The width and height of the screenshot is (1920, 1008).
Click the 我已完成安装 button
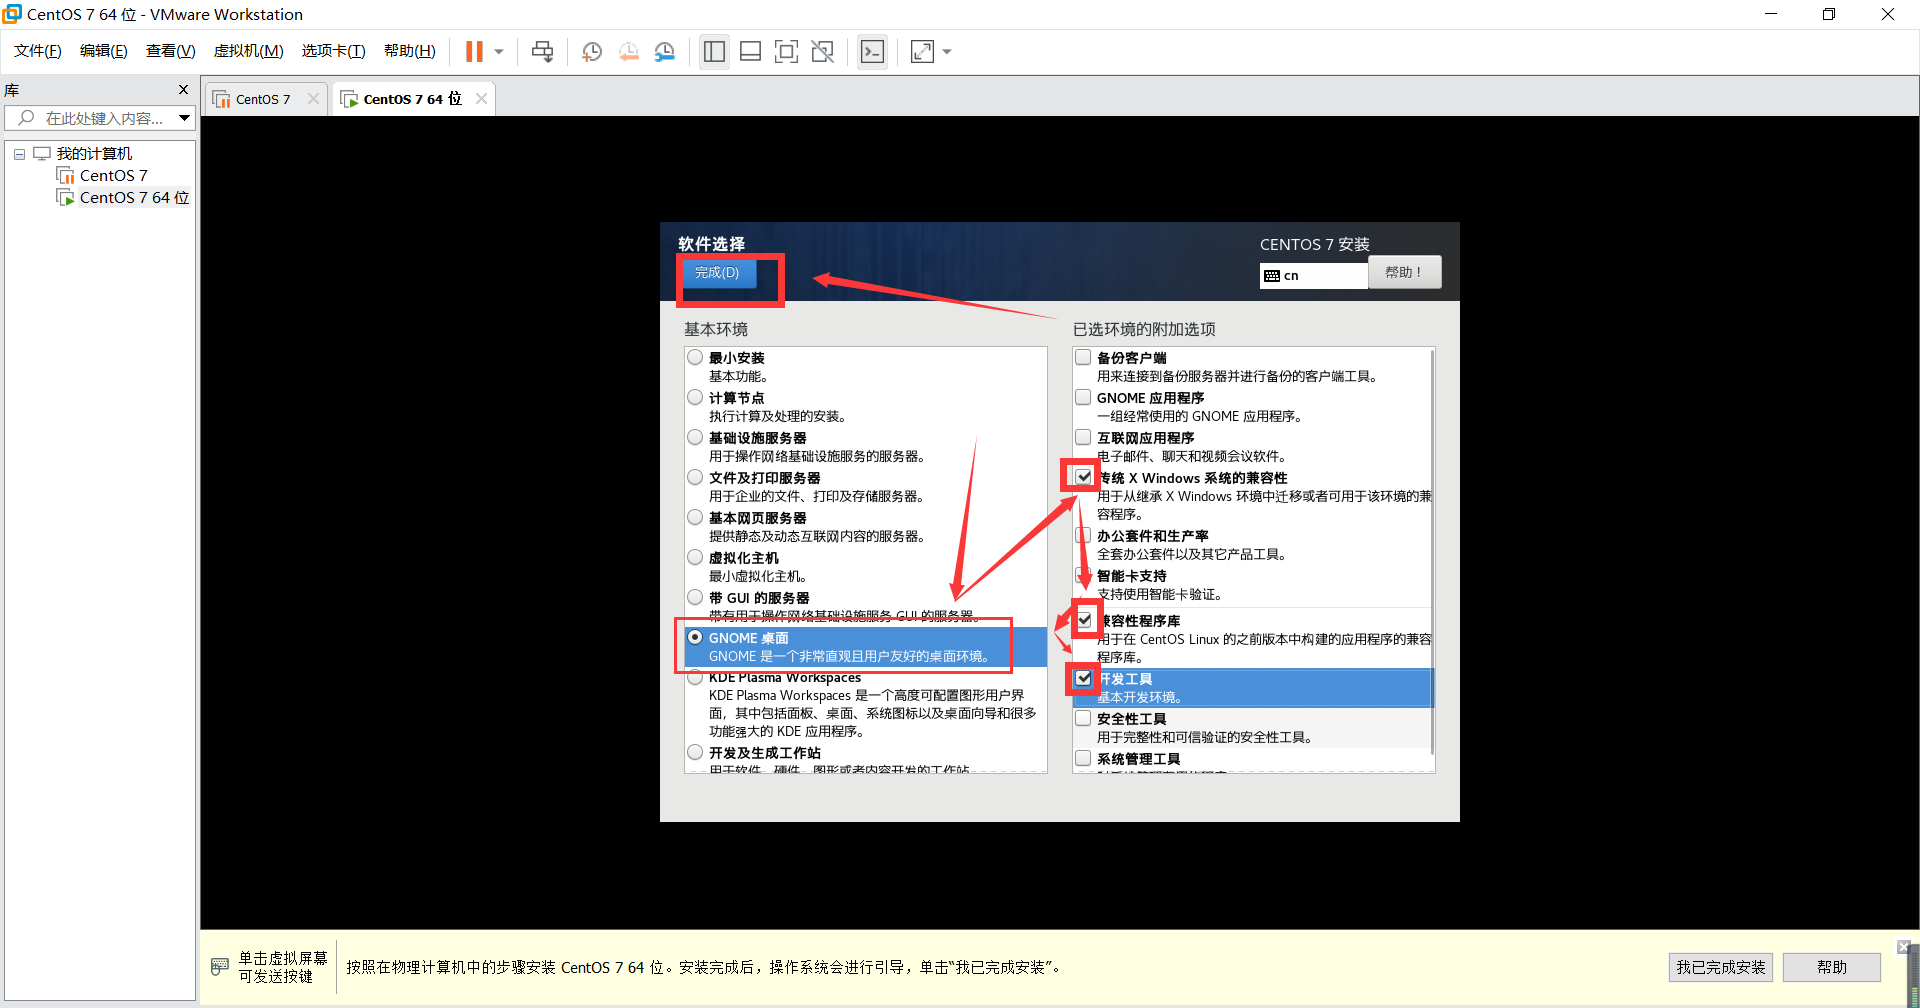tap(1721, 967)
